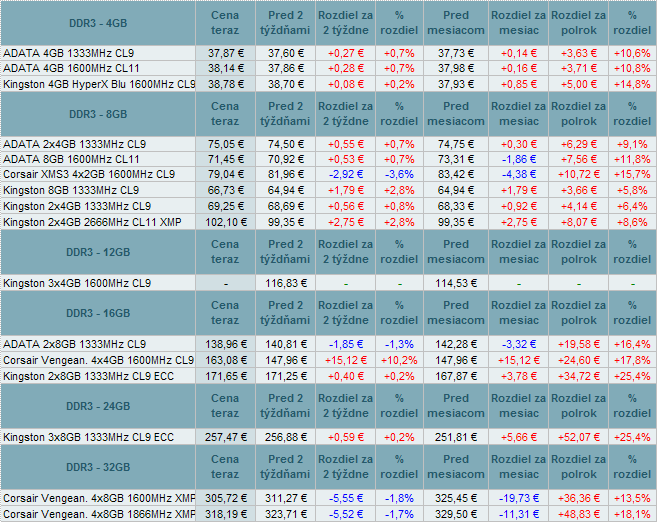Click the DDR3 - 12GB section header
Image resolution: width=657 pixels, height=522 pixels.
point(98,252)
